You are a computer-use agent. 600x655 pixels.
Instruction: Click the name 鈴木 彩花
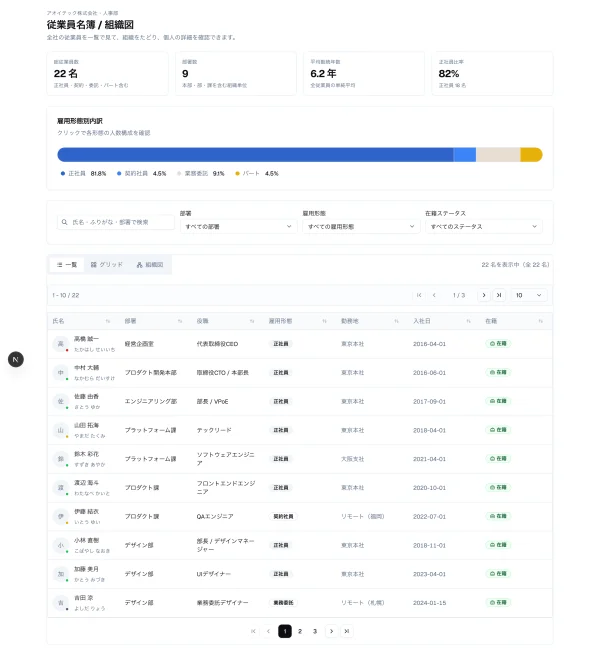(x=86, y=454)
